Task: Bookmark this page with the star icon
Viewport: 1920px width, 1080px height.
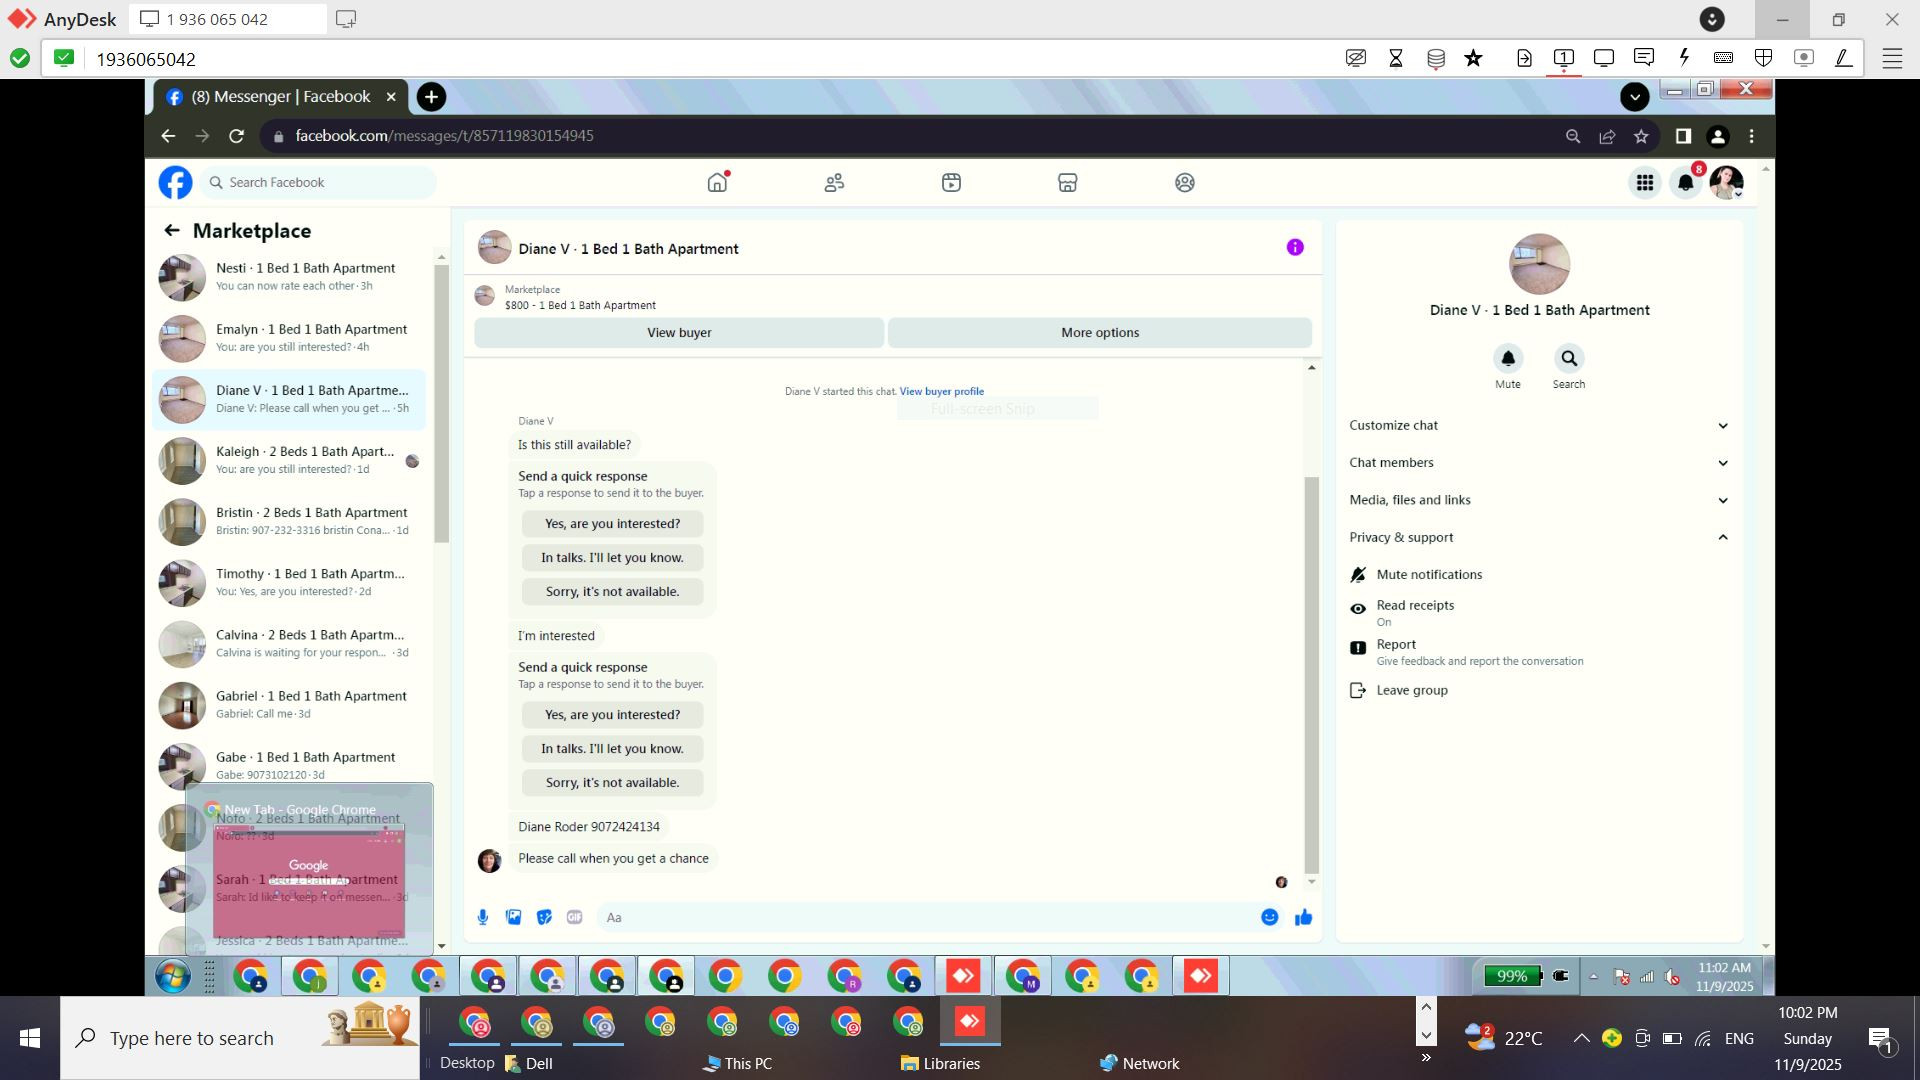Action: click(1641, 136)
